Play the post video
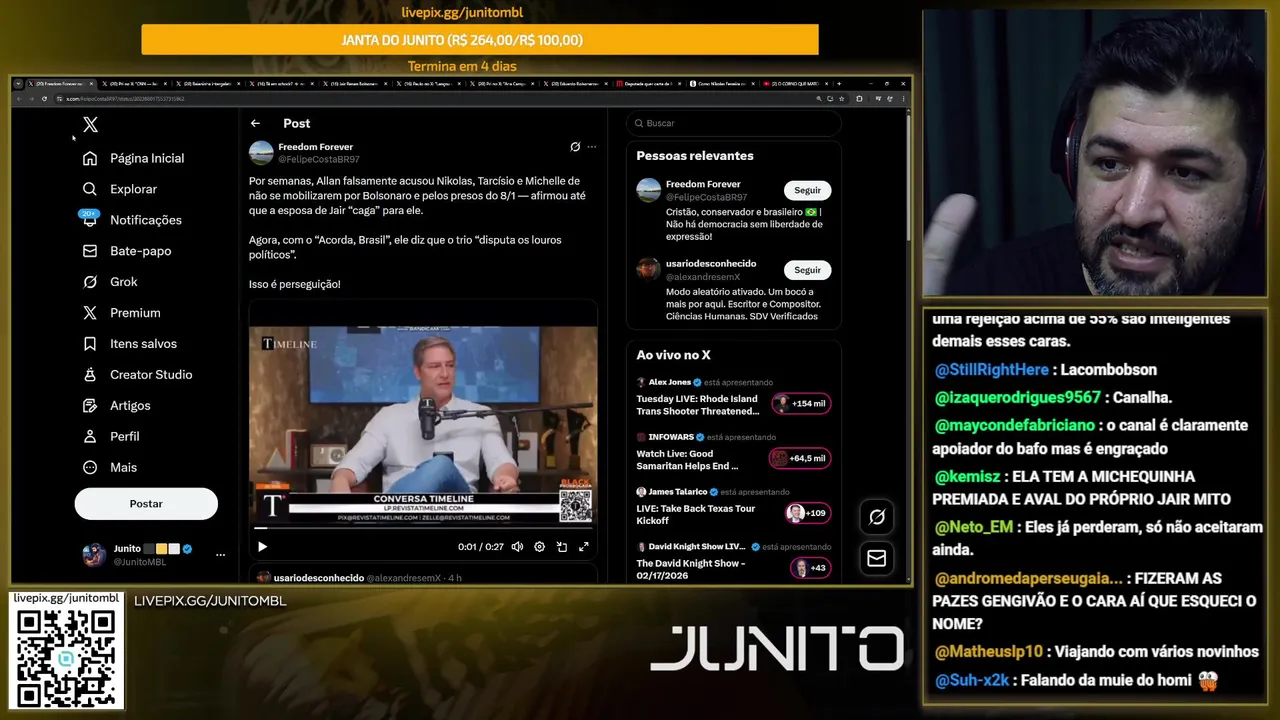This screenshot has width=1280, height=720. 262,547
